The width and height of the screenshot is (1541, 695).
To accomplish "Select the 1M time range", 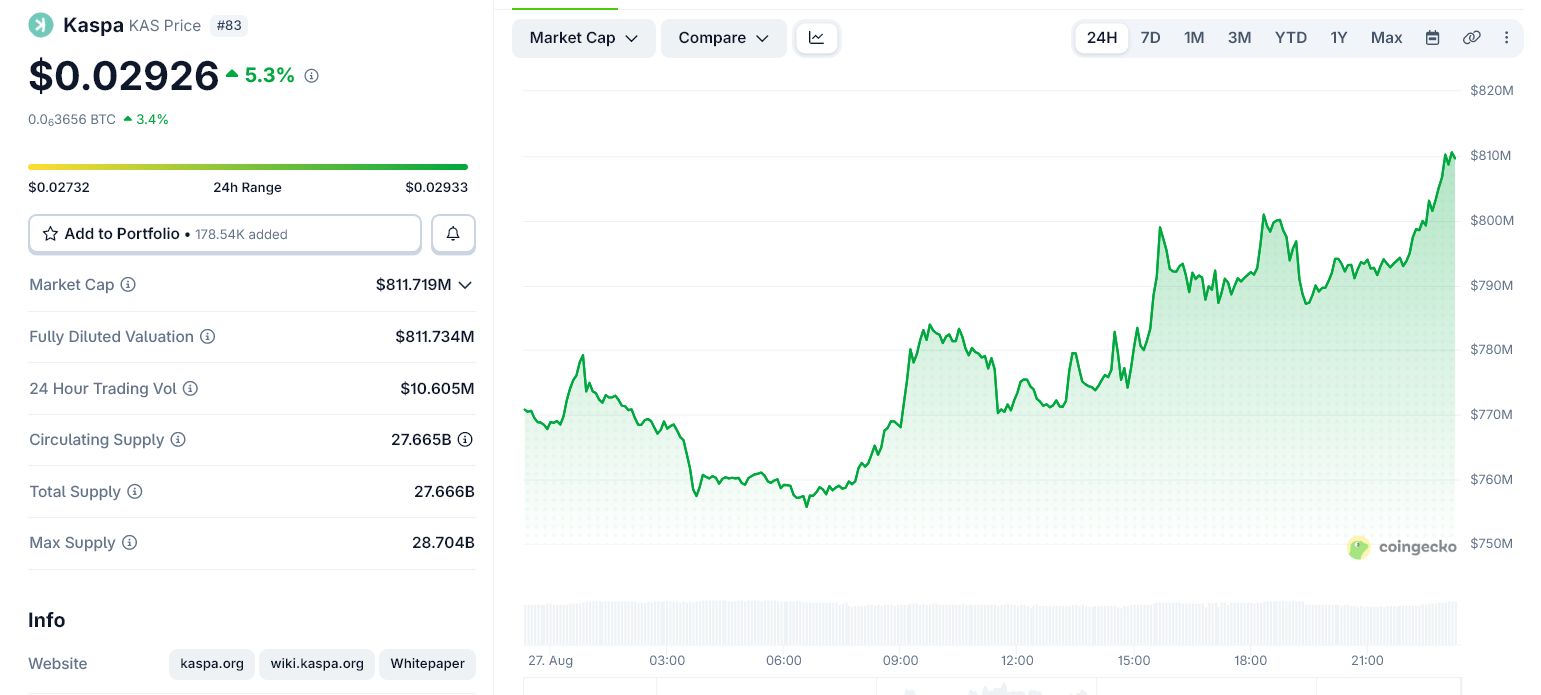I will (x=1194, y=38).
